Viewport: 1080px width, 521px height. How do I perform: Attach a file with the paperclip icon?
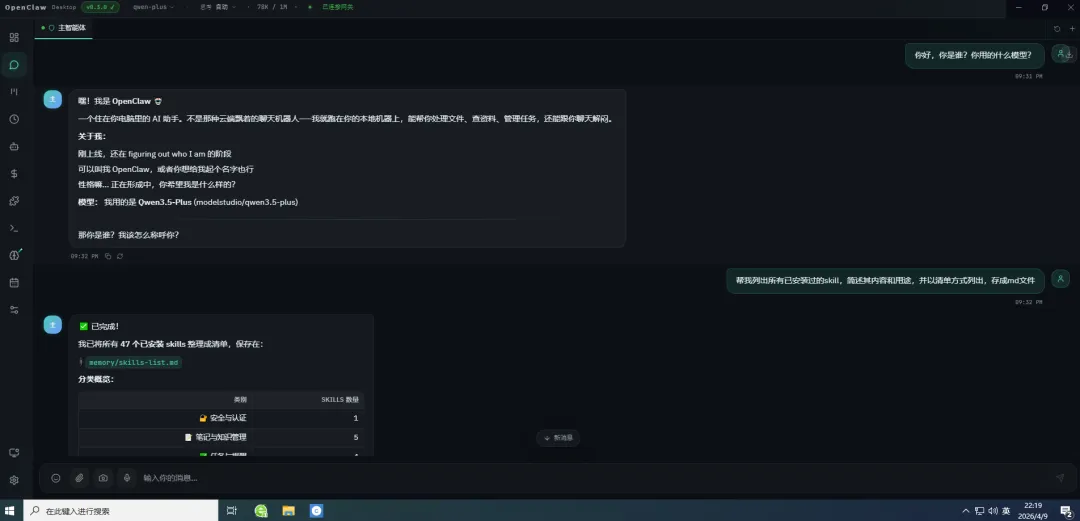click(x=79, y=478)
